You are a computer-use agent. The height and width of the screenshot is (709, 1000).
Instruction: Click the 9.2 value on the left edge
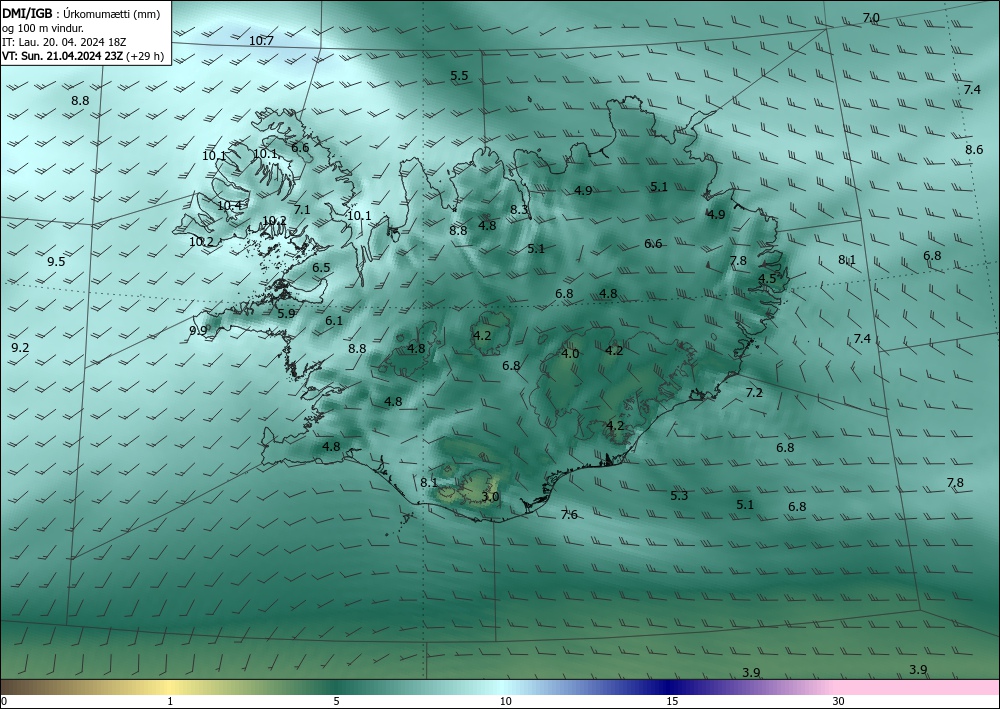tap(20, 347)
